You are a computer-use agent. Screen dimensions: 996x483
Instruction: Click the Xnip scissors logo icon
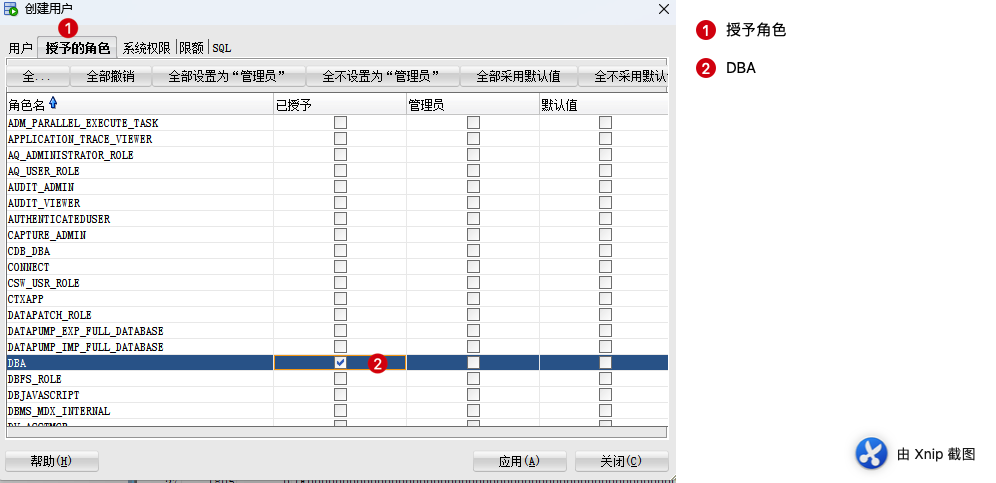coord(872,453)
